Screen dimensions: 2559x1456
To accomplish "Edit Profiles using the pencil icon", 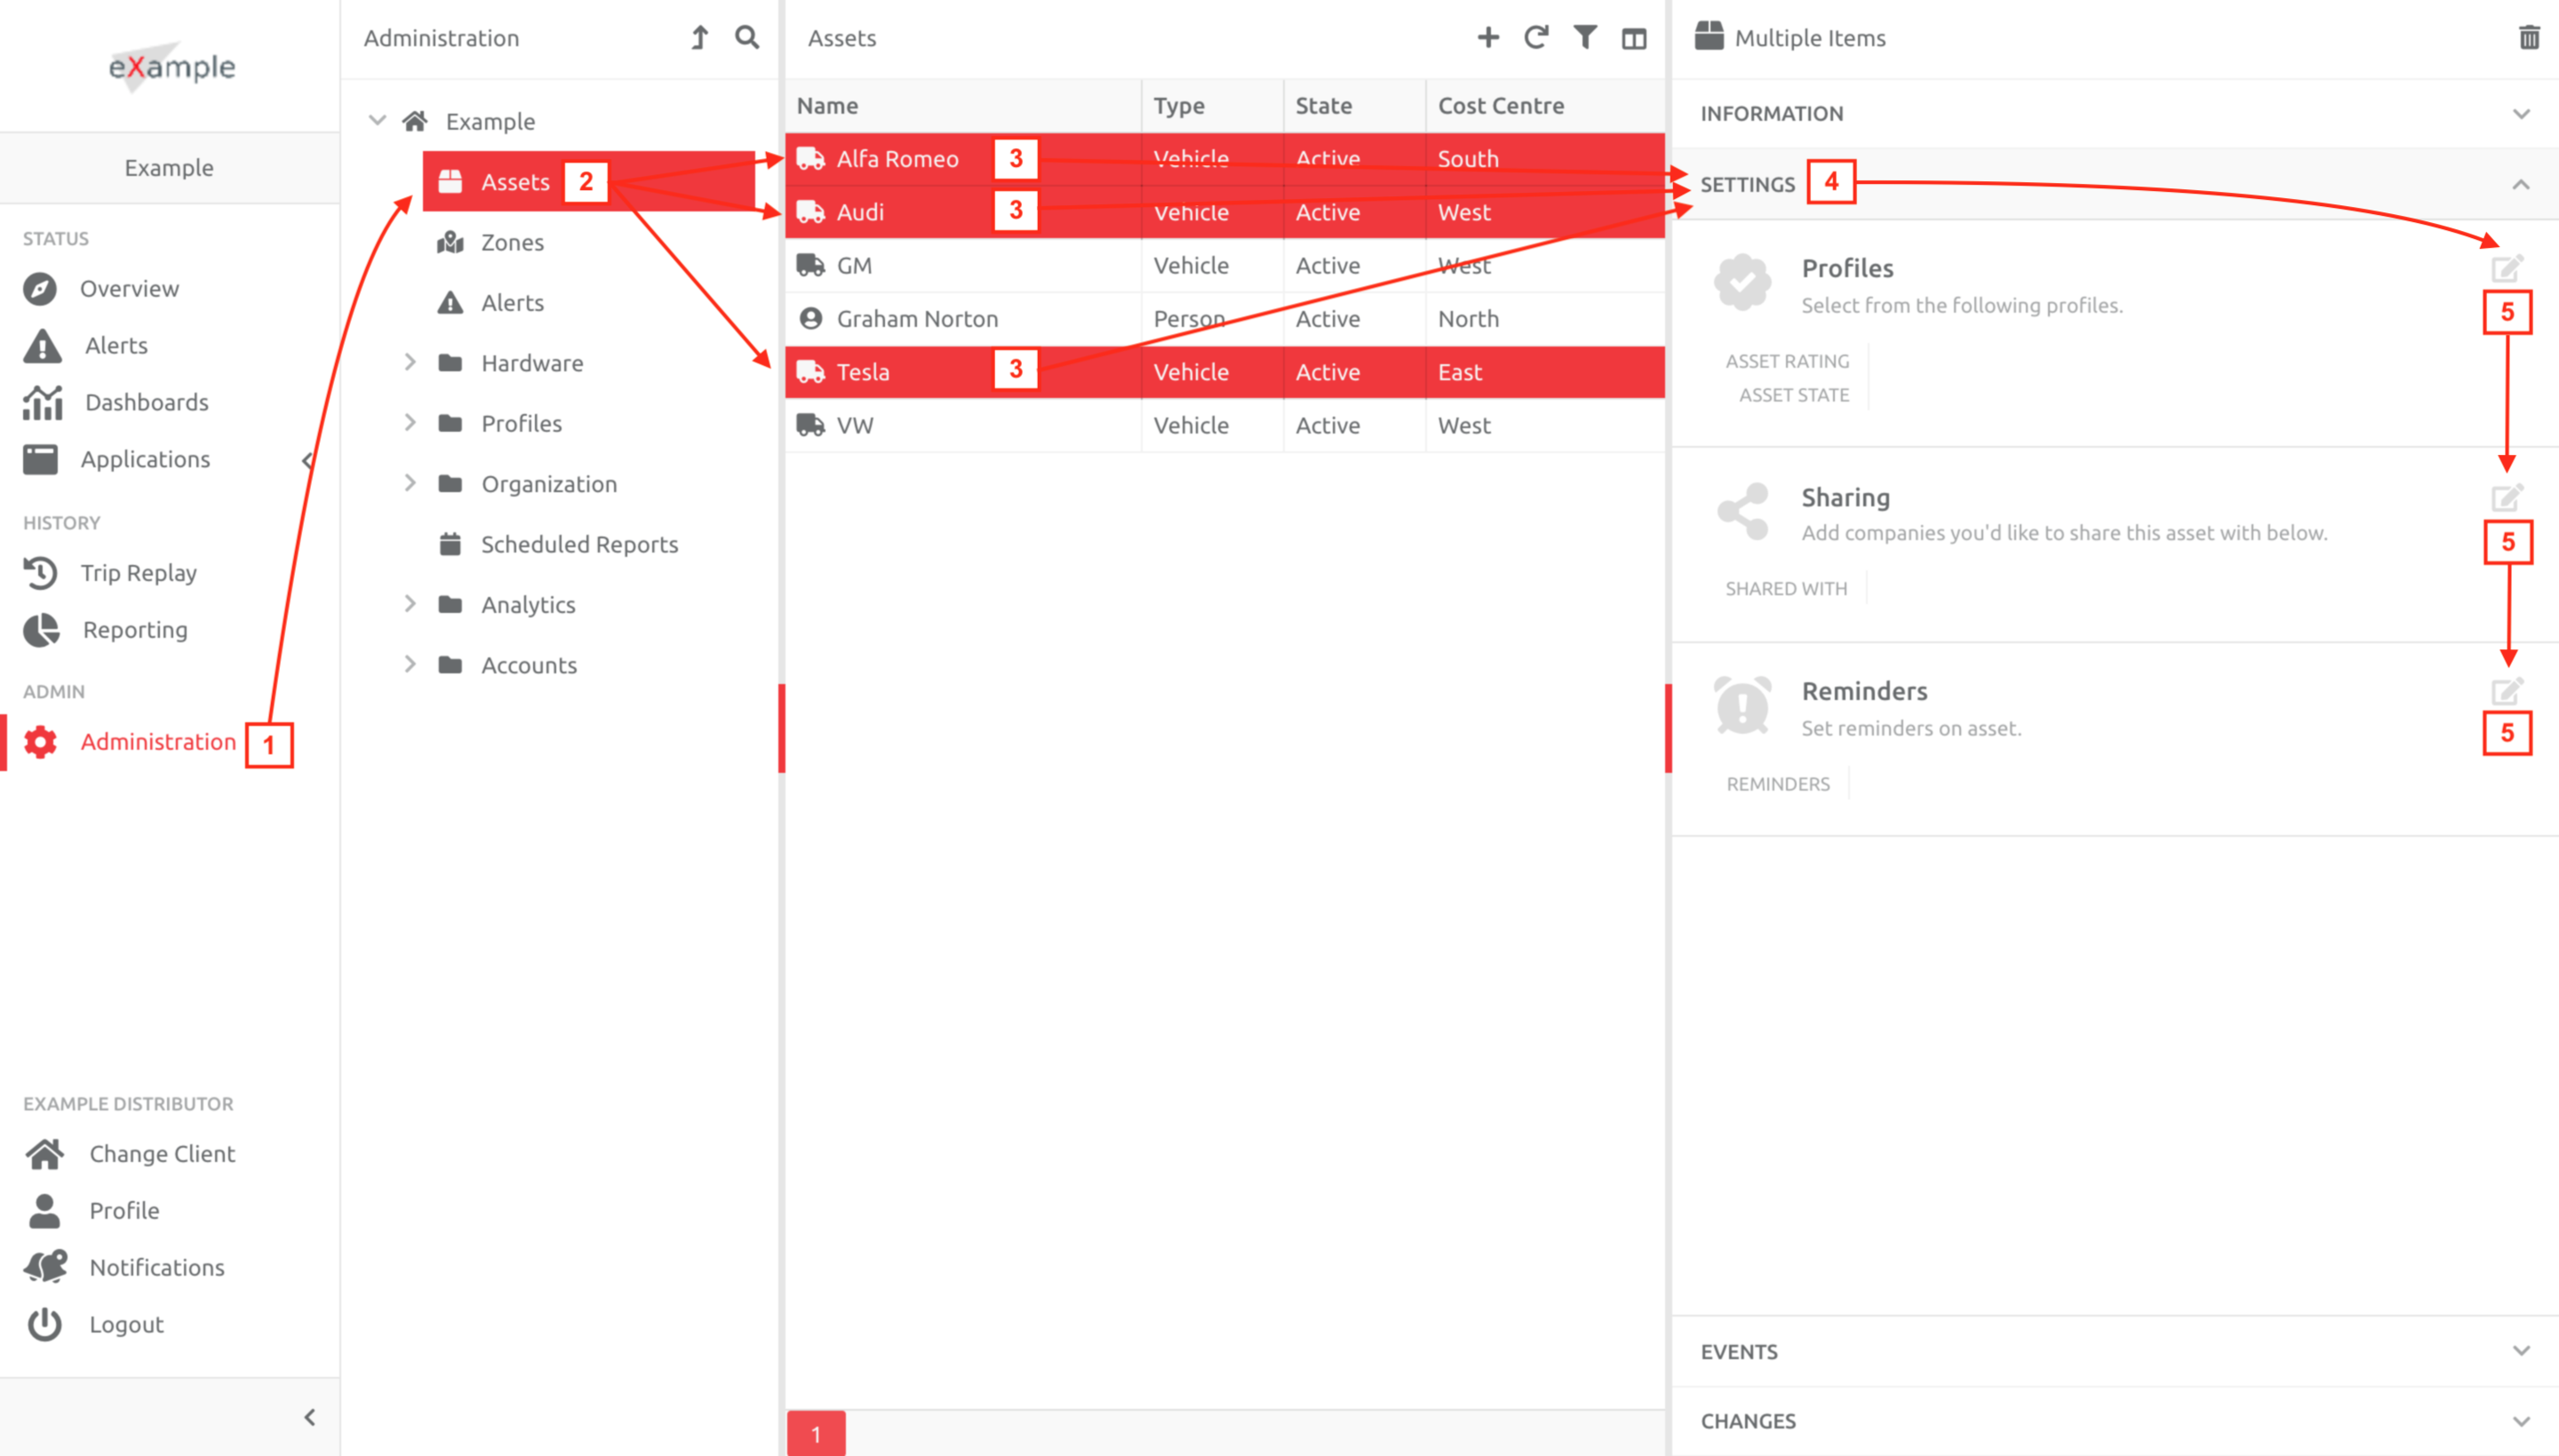I will pyautogui.click(x=2506, y=268).
